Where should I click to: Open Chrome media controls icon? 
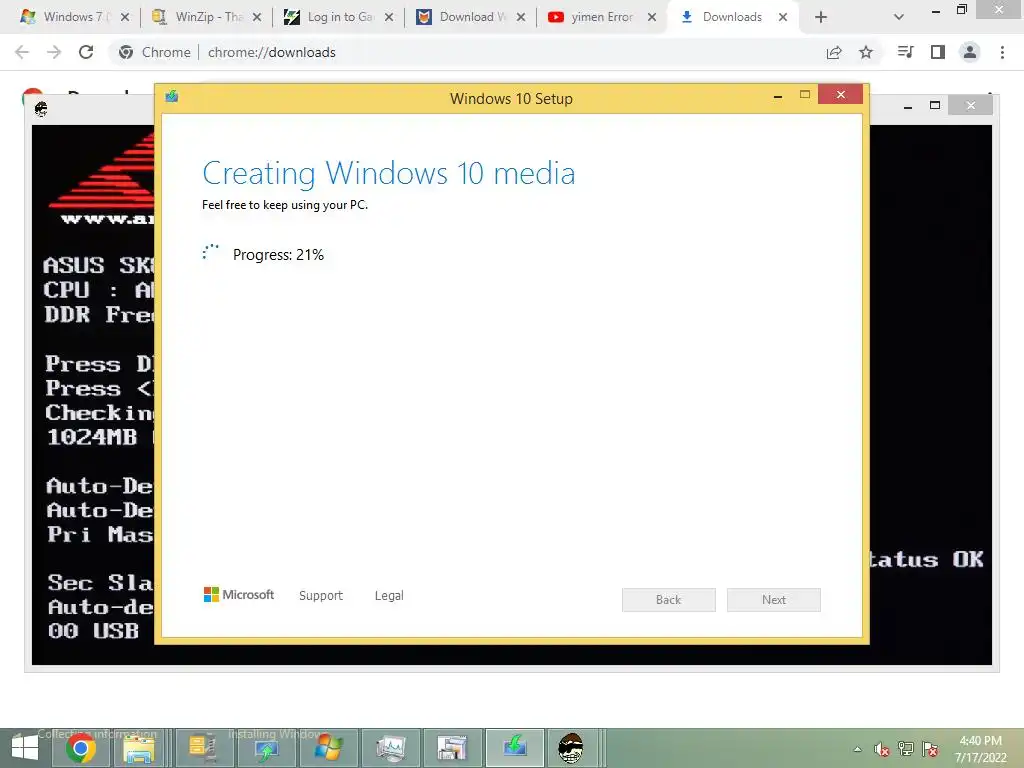905,52
